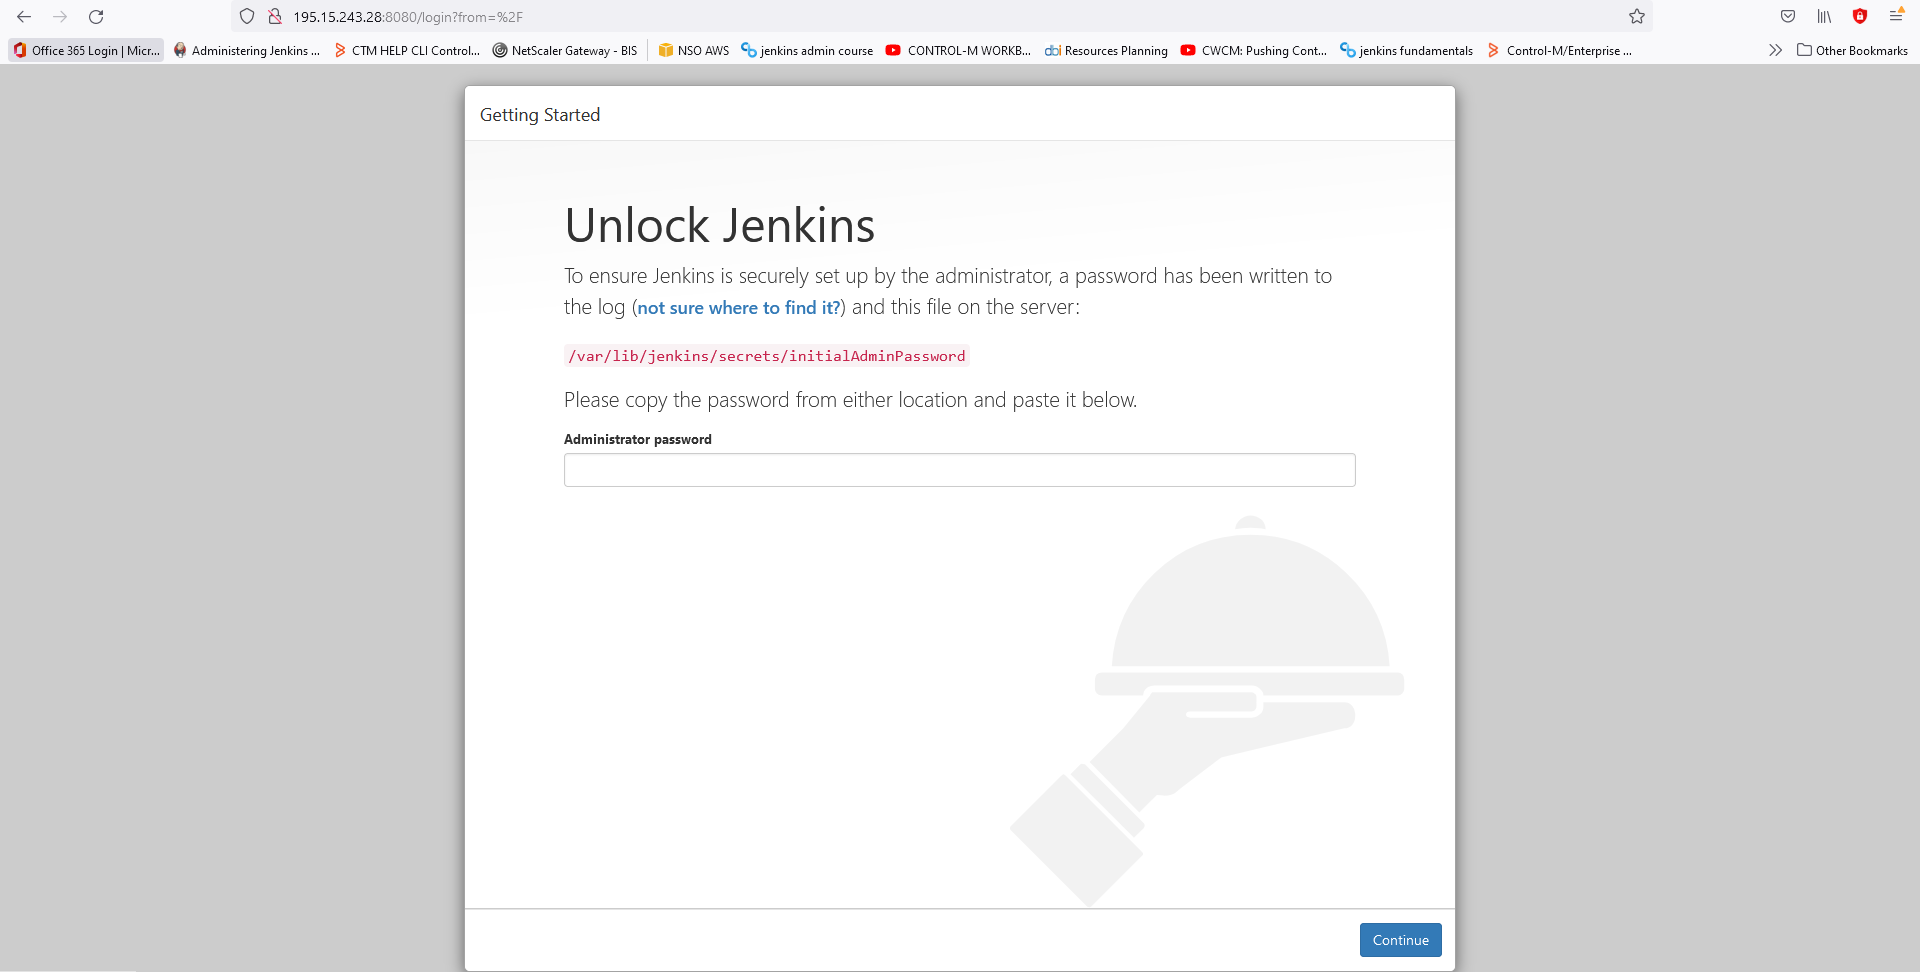Open the Other Bookmarks folder

(1852, 50)
